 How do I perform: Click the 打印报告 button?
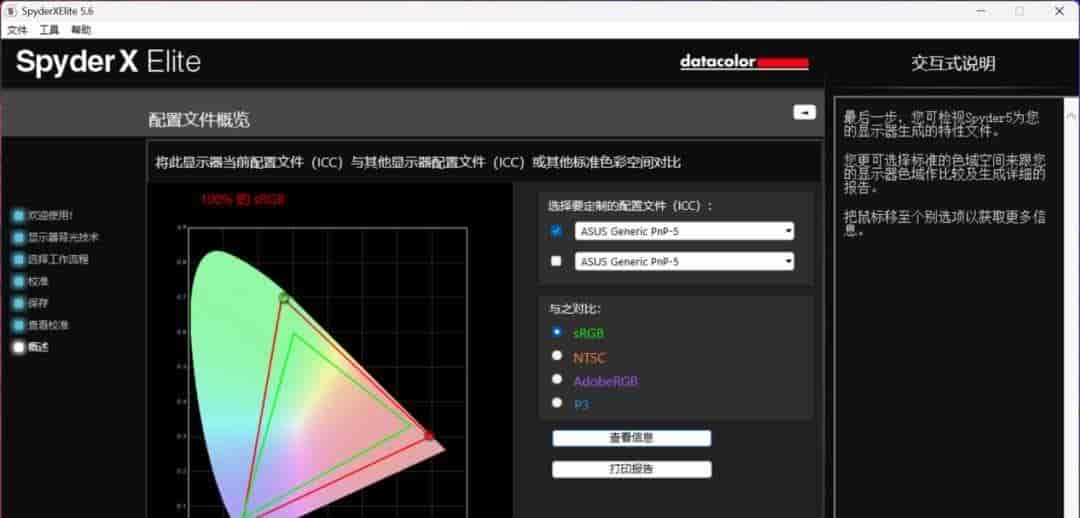coord(632,469)
